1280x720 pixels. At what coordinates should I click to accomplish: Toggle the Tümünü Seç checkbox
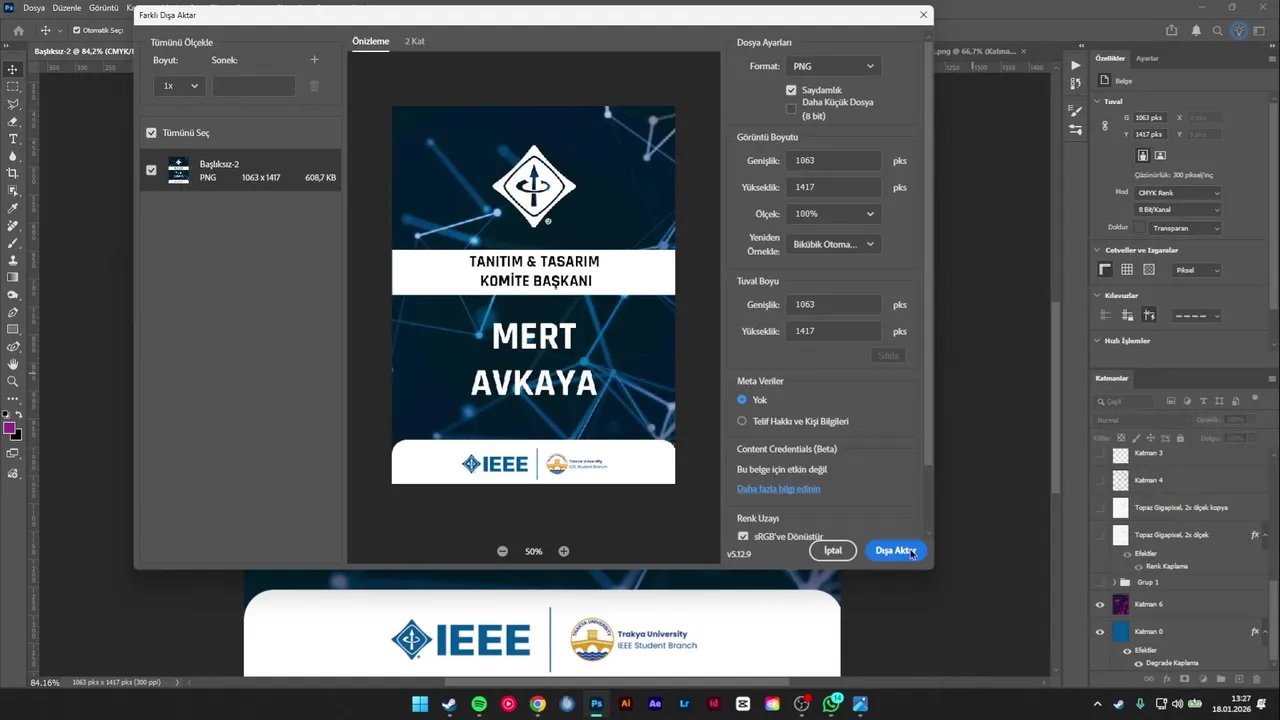point(151,133)
